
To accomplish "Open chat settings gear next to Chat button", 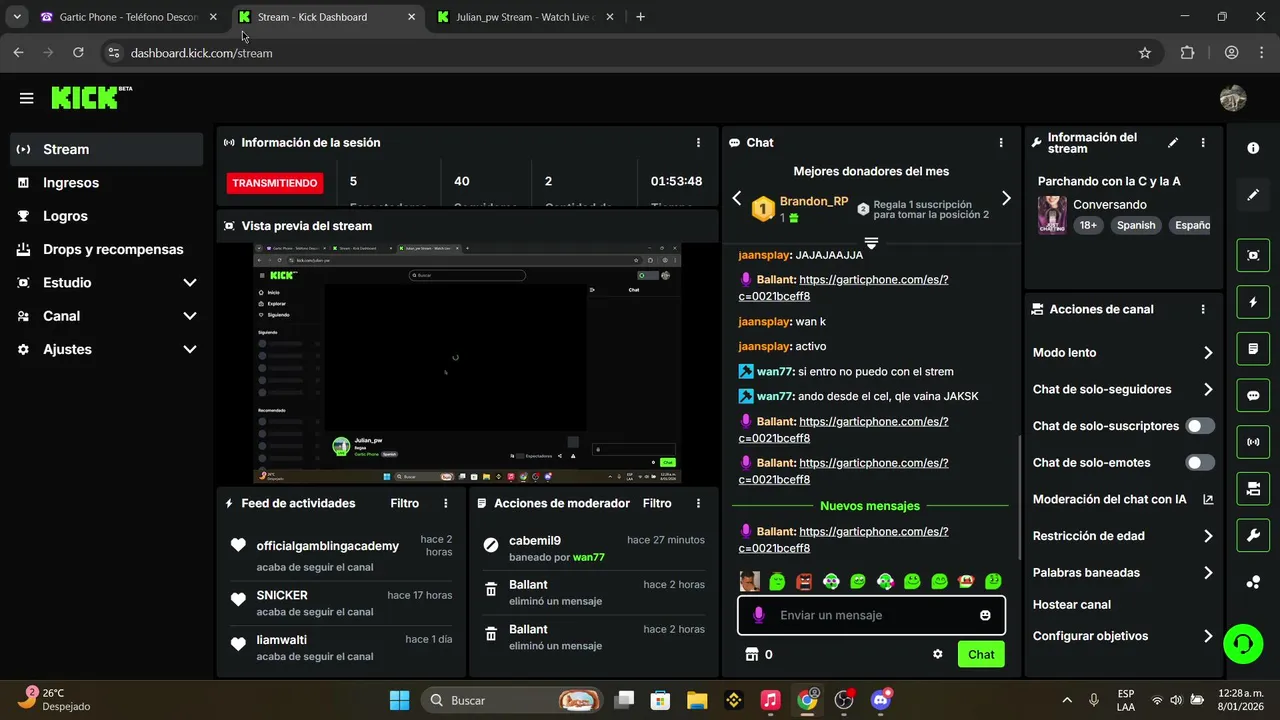I will click(x=937, y=654).
